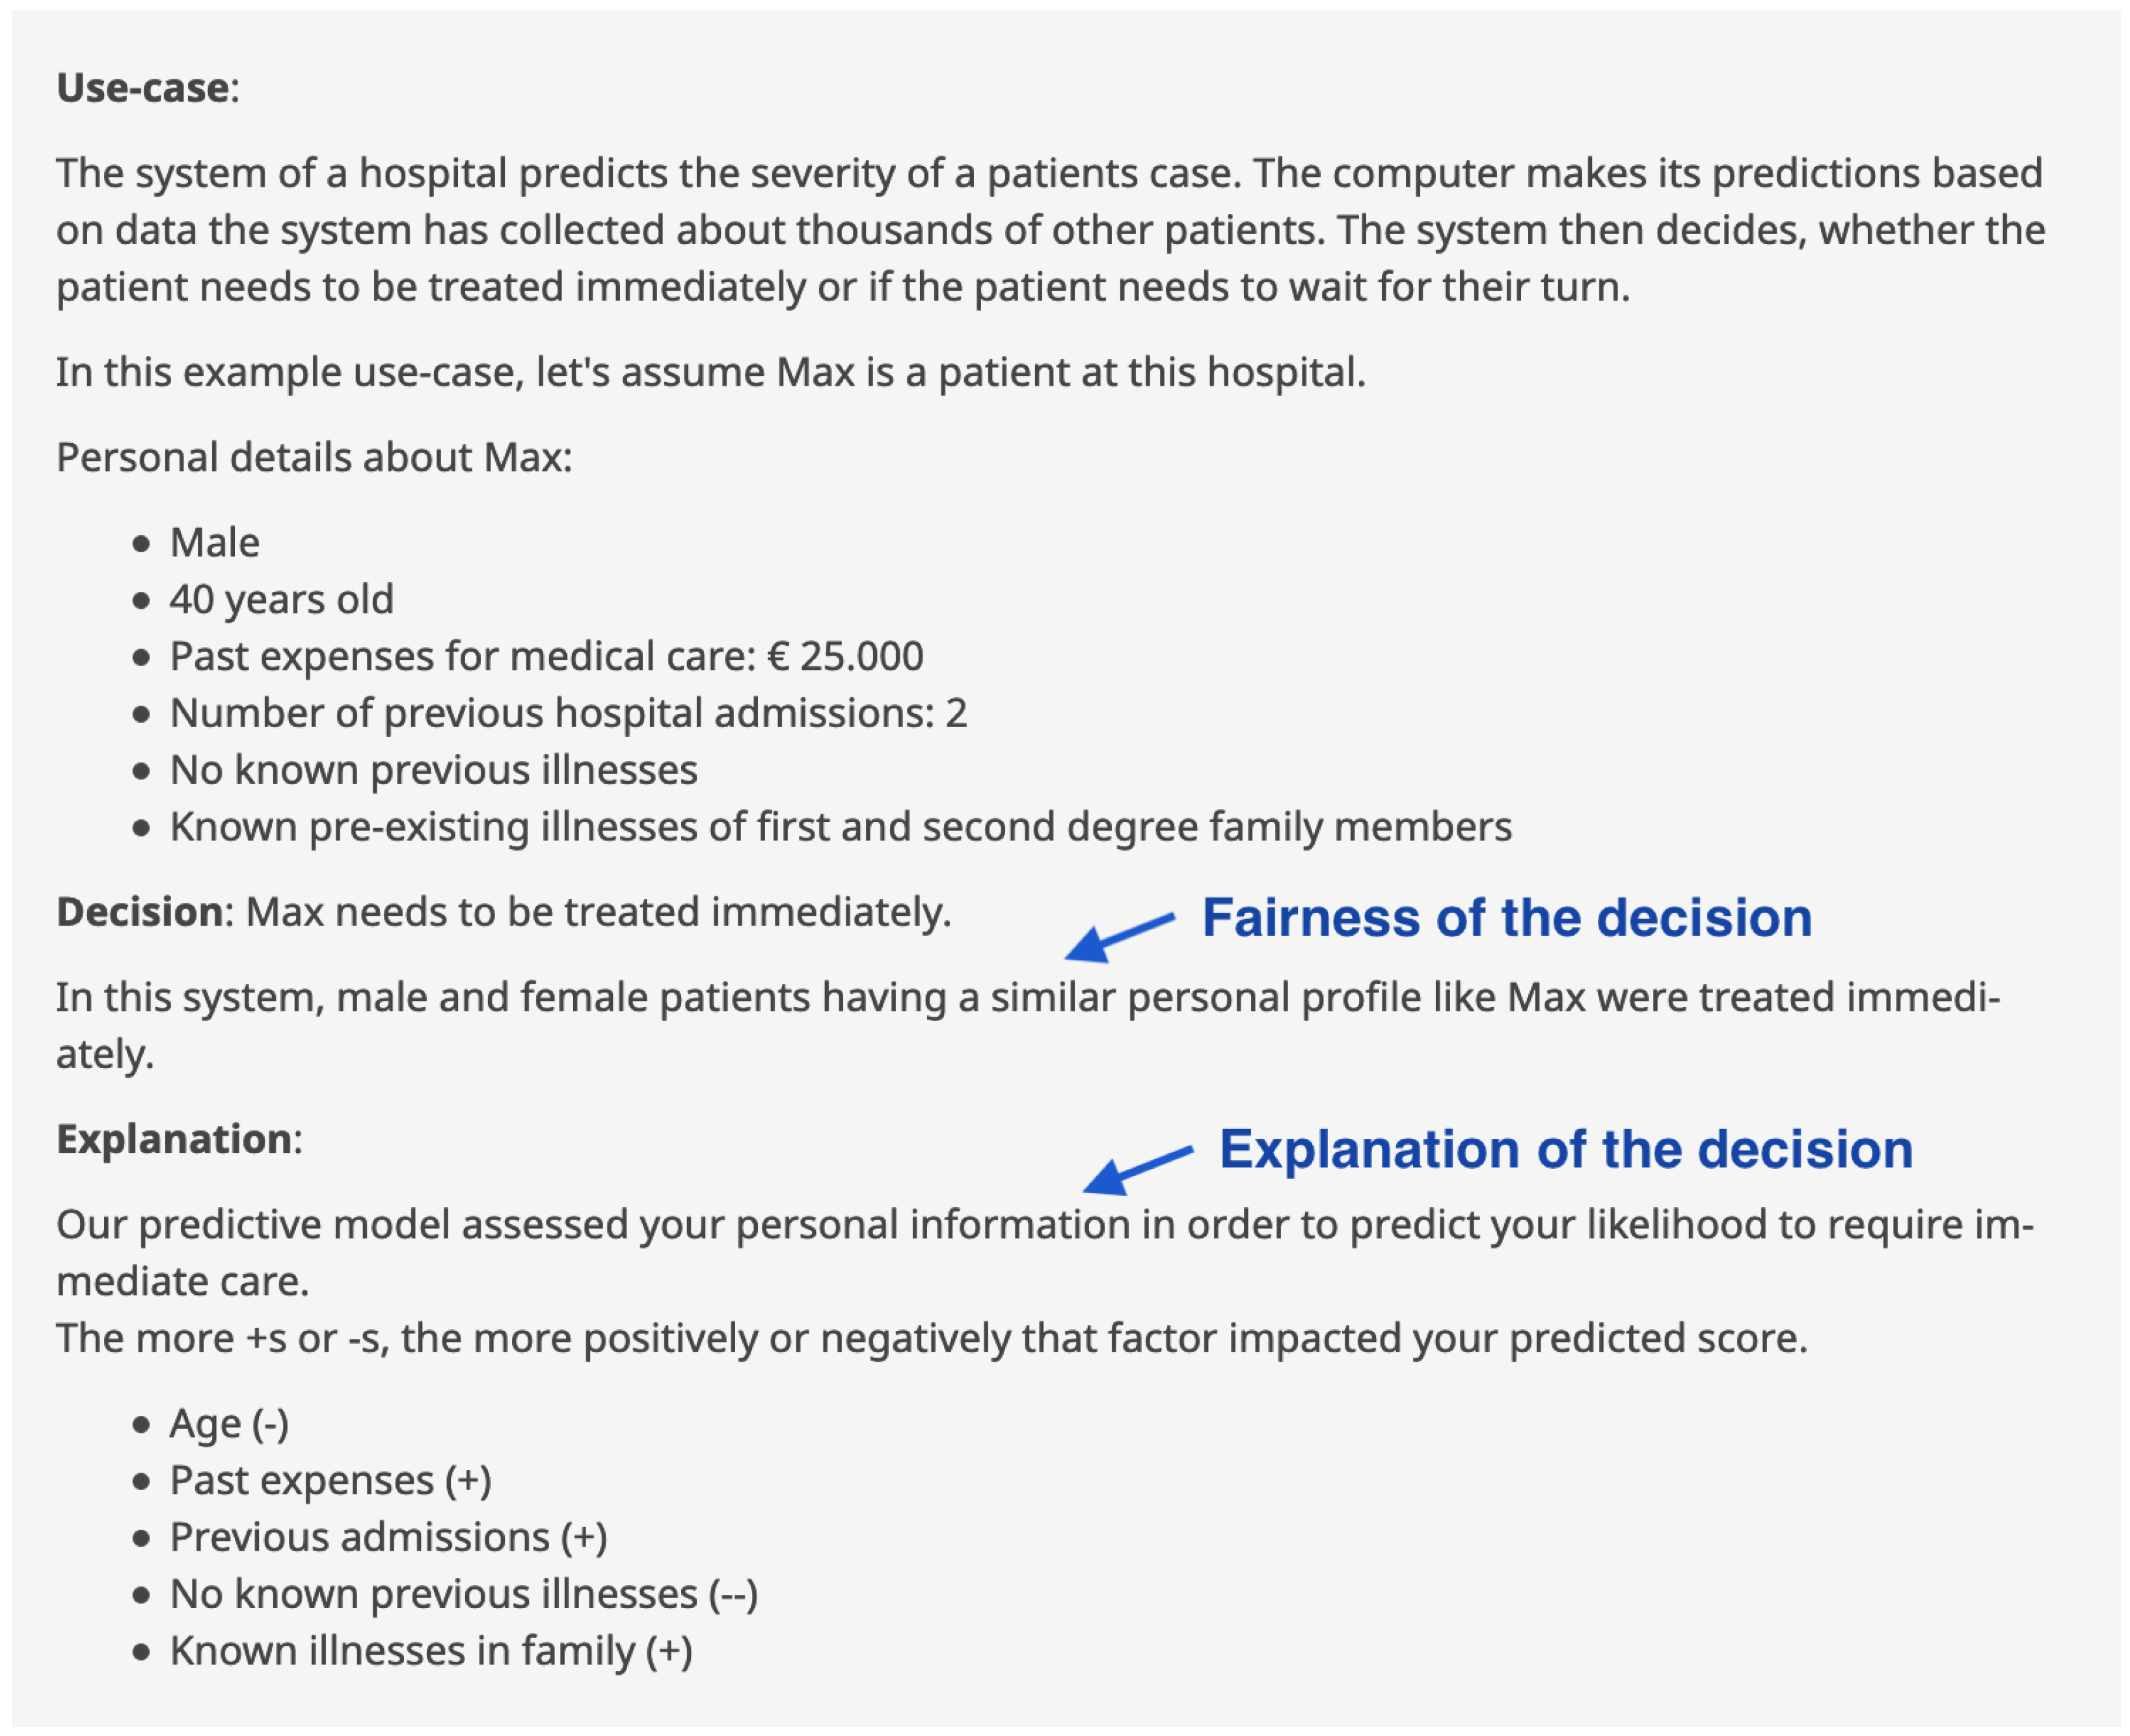This screenshot has width=2130, height=1736.
Task: Click the 'Past expenses (+)' factor
Action: pos(330,1481)
